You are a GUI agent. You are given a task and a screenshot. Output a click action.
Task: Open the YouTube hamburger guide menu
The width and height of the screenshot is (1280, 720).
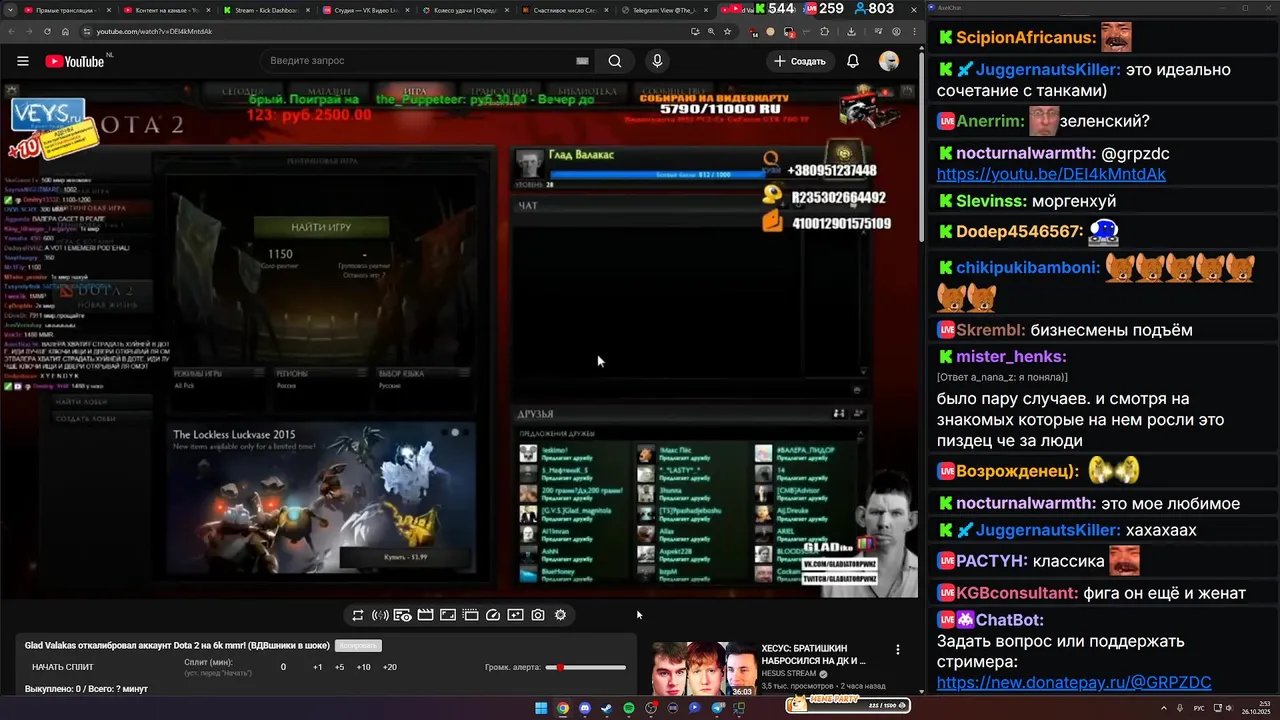(x=22, y=61)
